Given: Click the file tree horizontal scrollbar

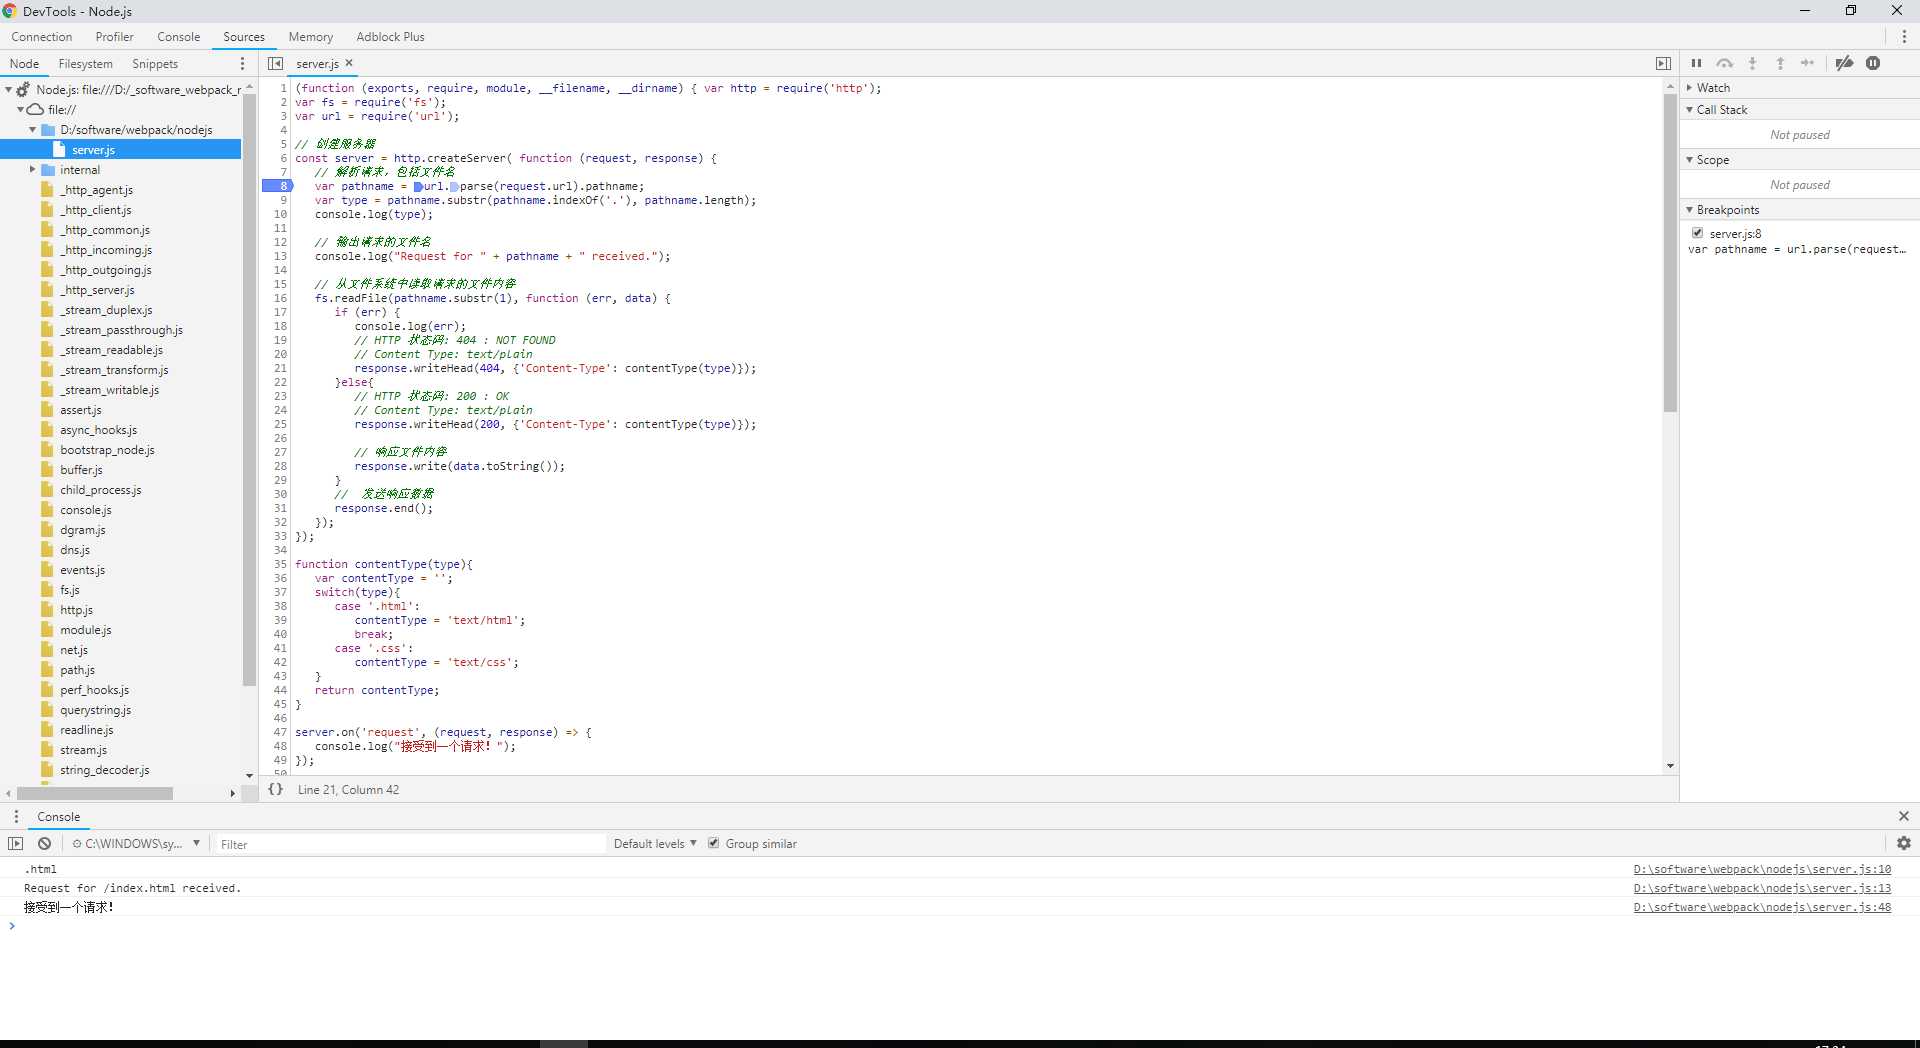Looking at the screenshot, I should tap(95, 793).
